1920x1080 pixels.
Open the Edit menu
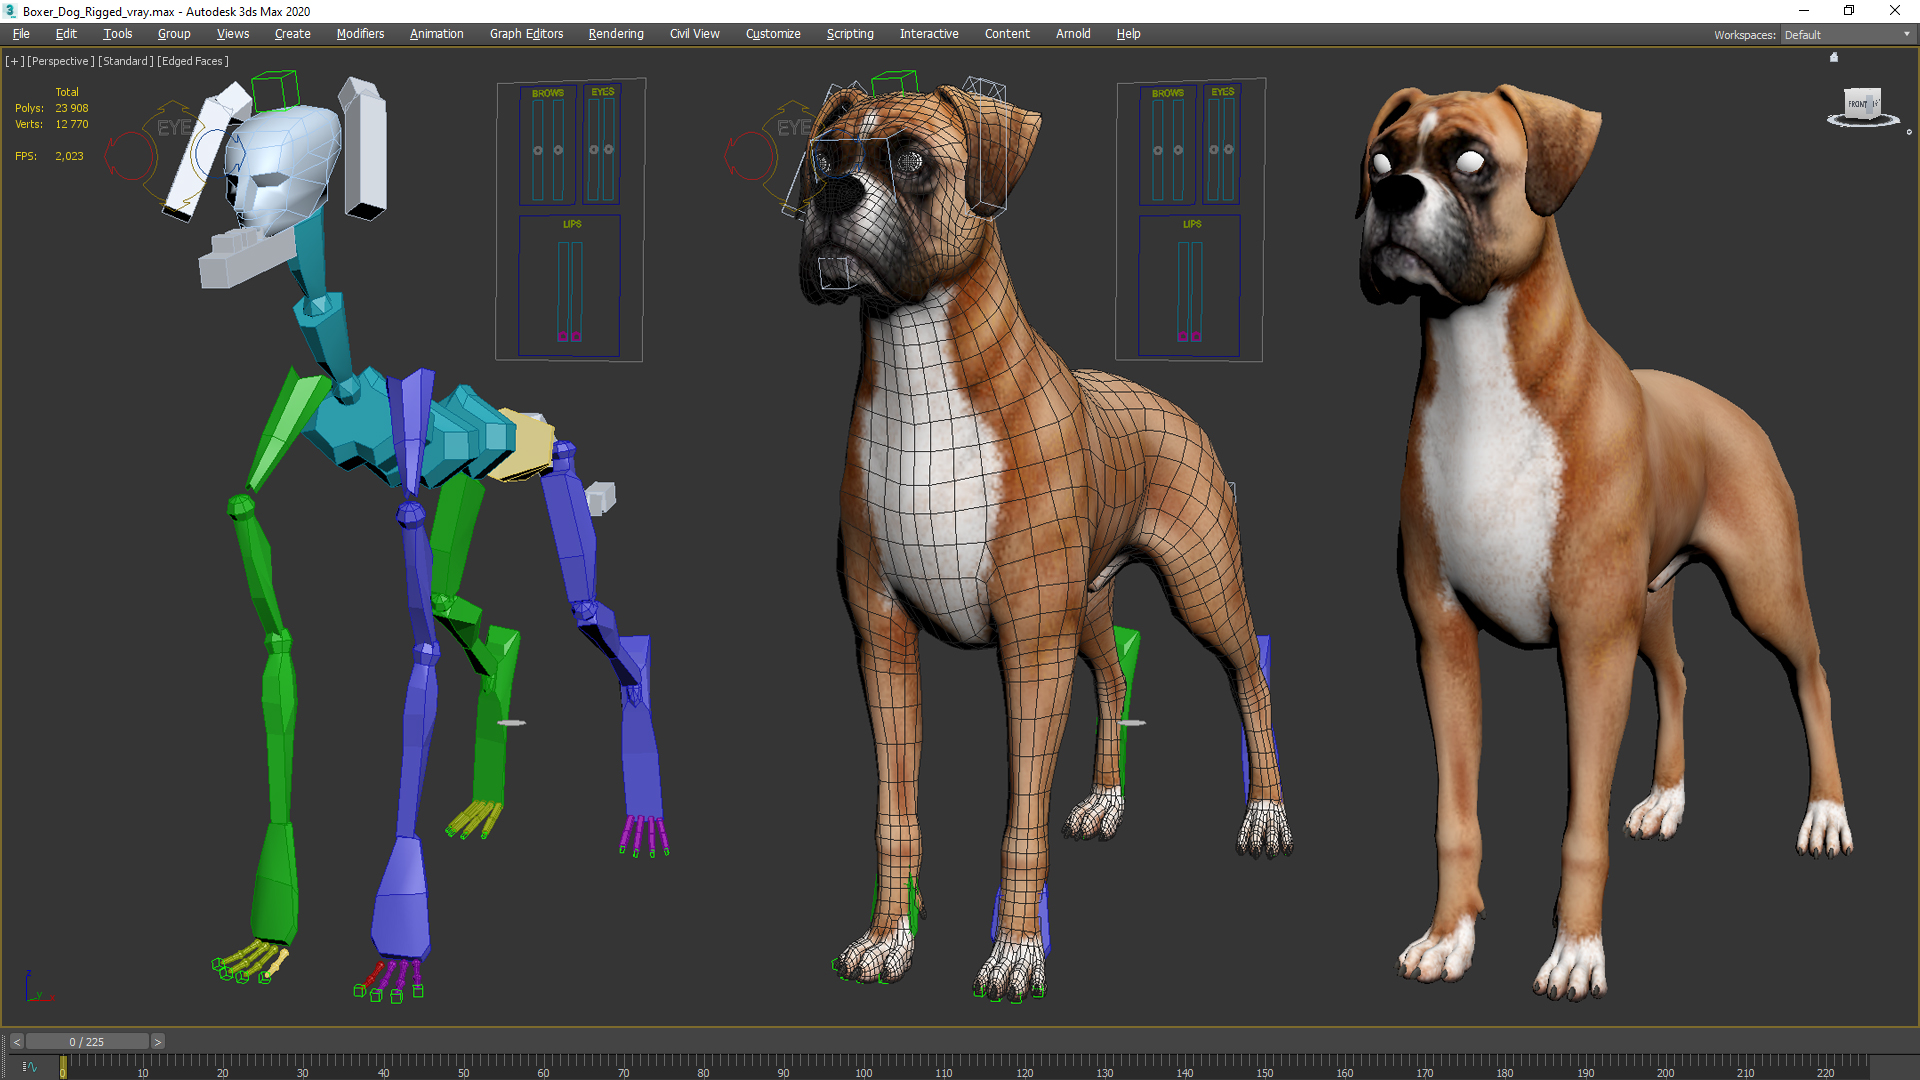66,34
